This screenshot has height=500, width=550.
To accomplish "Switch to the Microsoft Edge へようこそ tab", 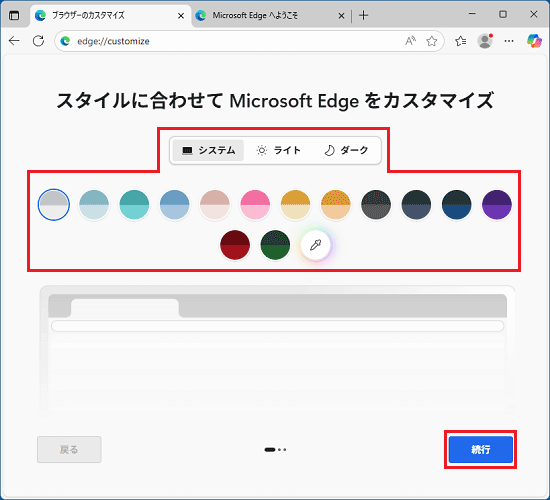I will click(271, 16).
